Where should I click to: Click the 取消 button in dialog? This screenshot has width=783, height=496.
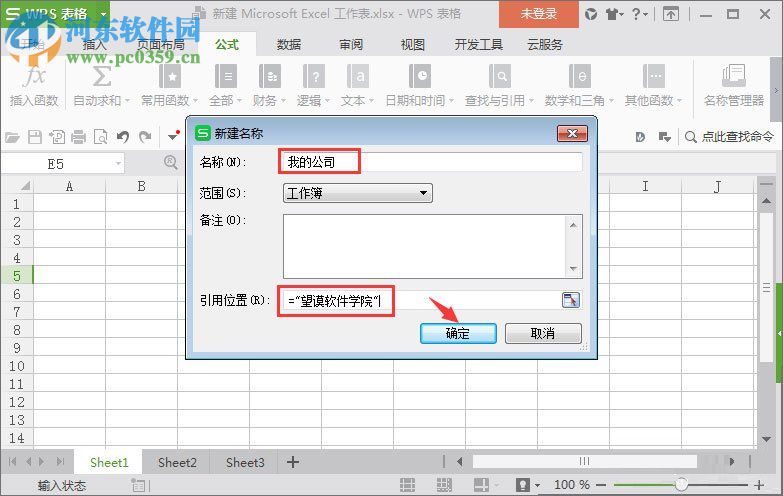[543, 333]
